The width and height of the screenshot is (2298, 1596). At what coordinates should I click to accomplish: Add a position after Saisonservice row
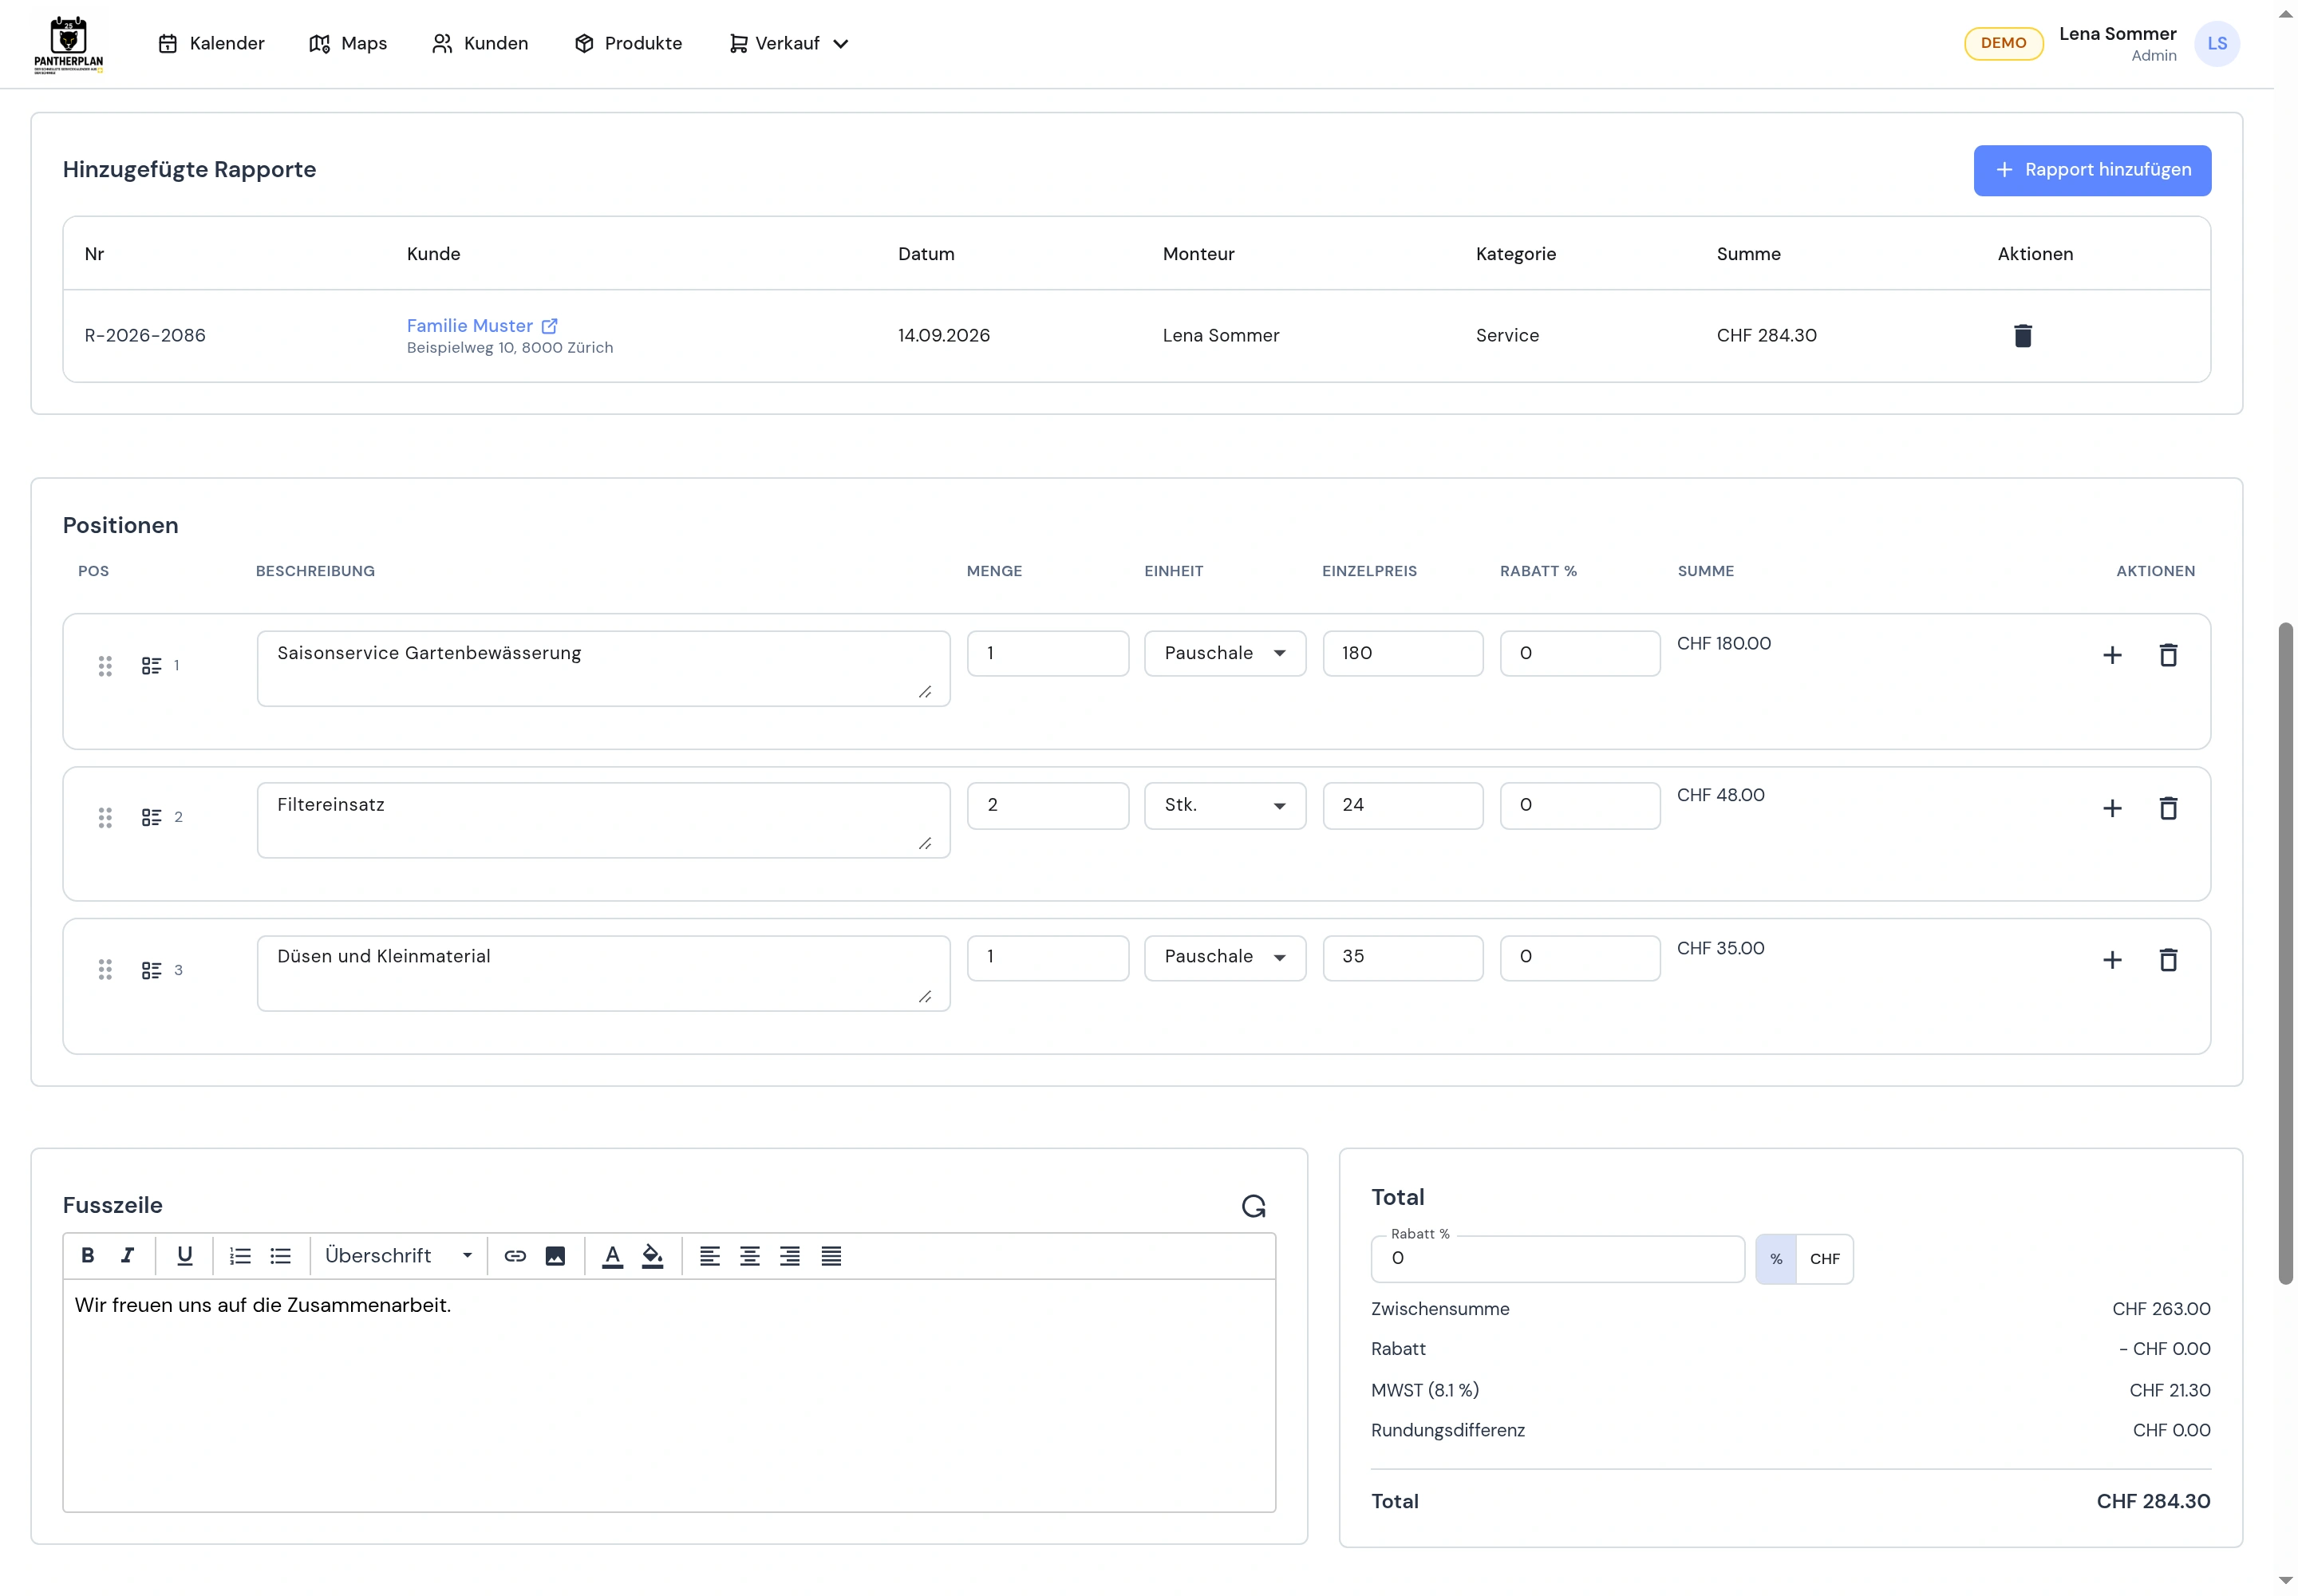coord(2111,655)
